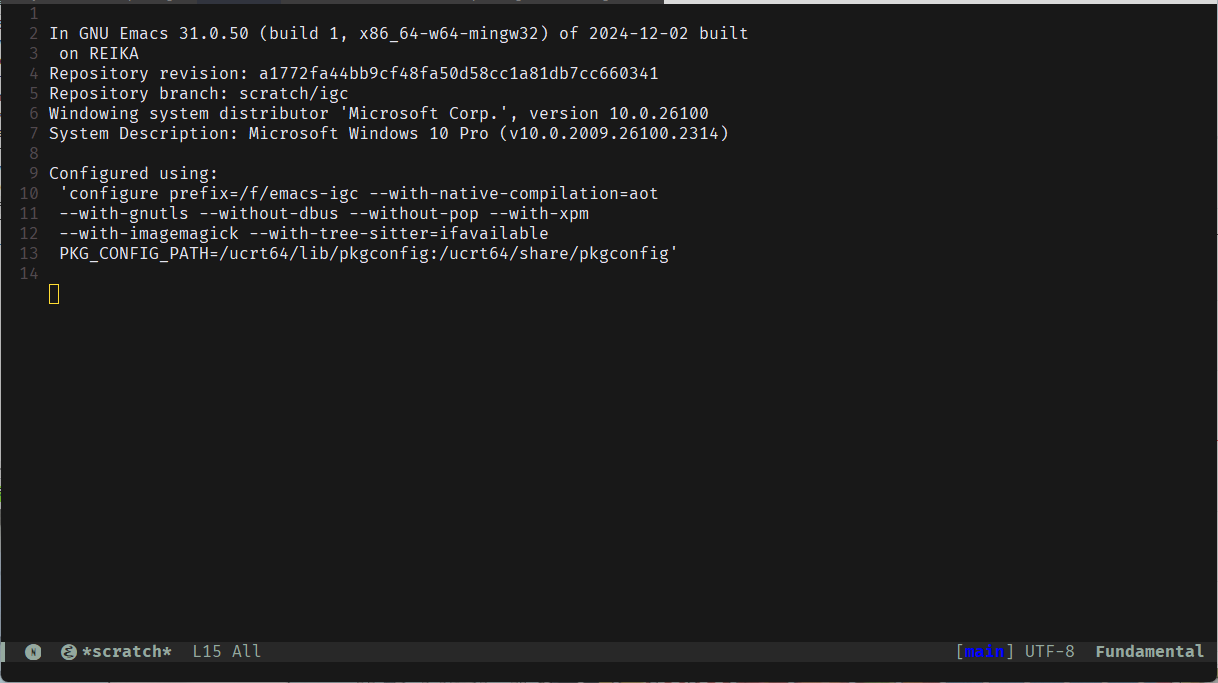Image resolution: width=1218 pixels, height=683 pixels.
Task: Click line number 13 in the gutter
Action: 29,253
